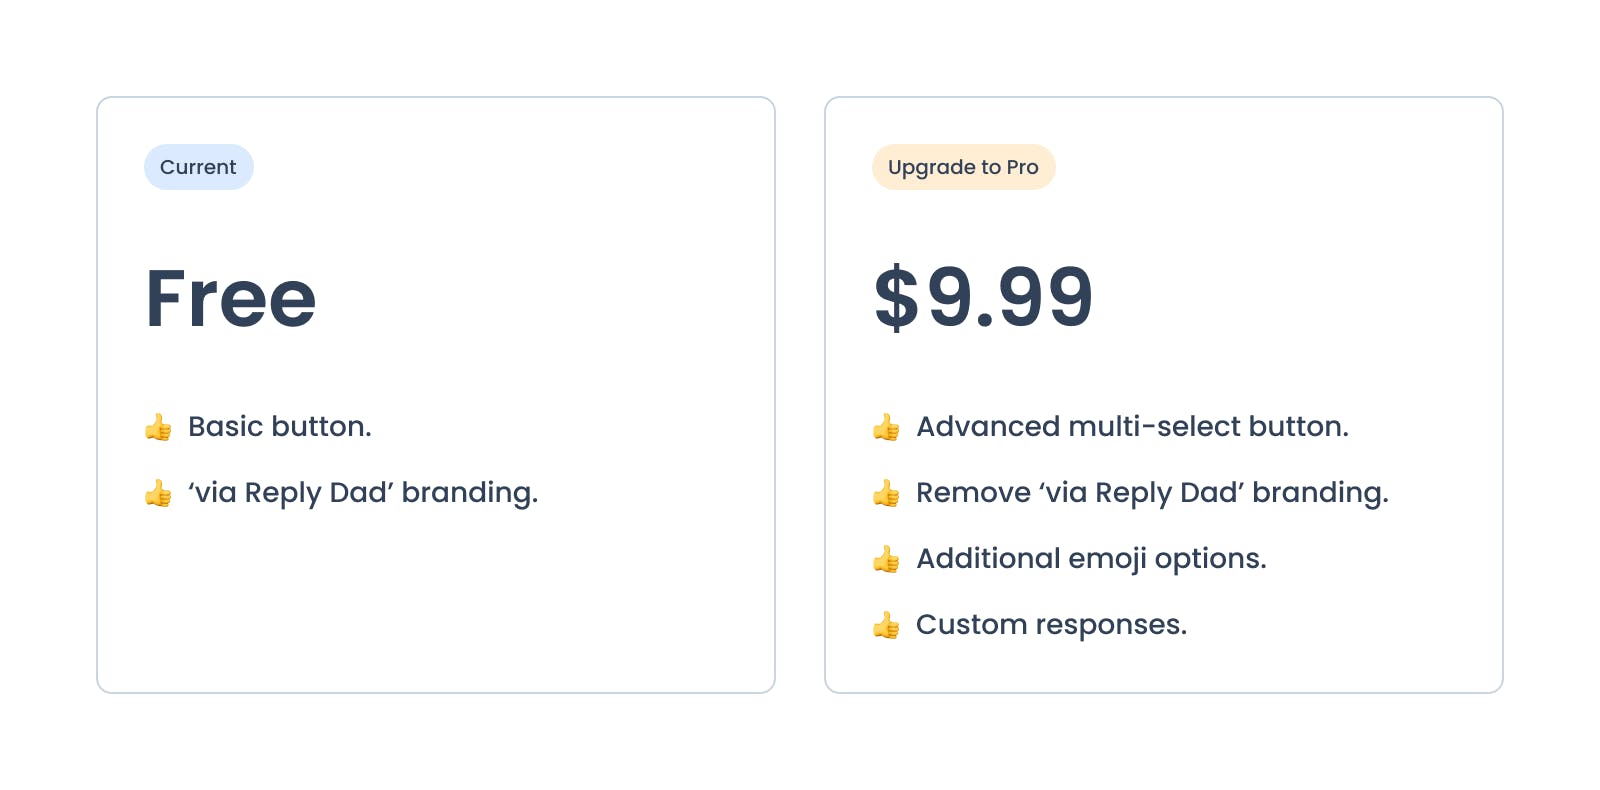Select the Free plan card
This screenshot has width=1600, height=790.
(x=436, y=395)
